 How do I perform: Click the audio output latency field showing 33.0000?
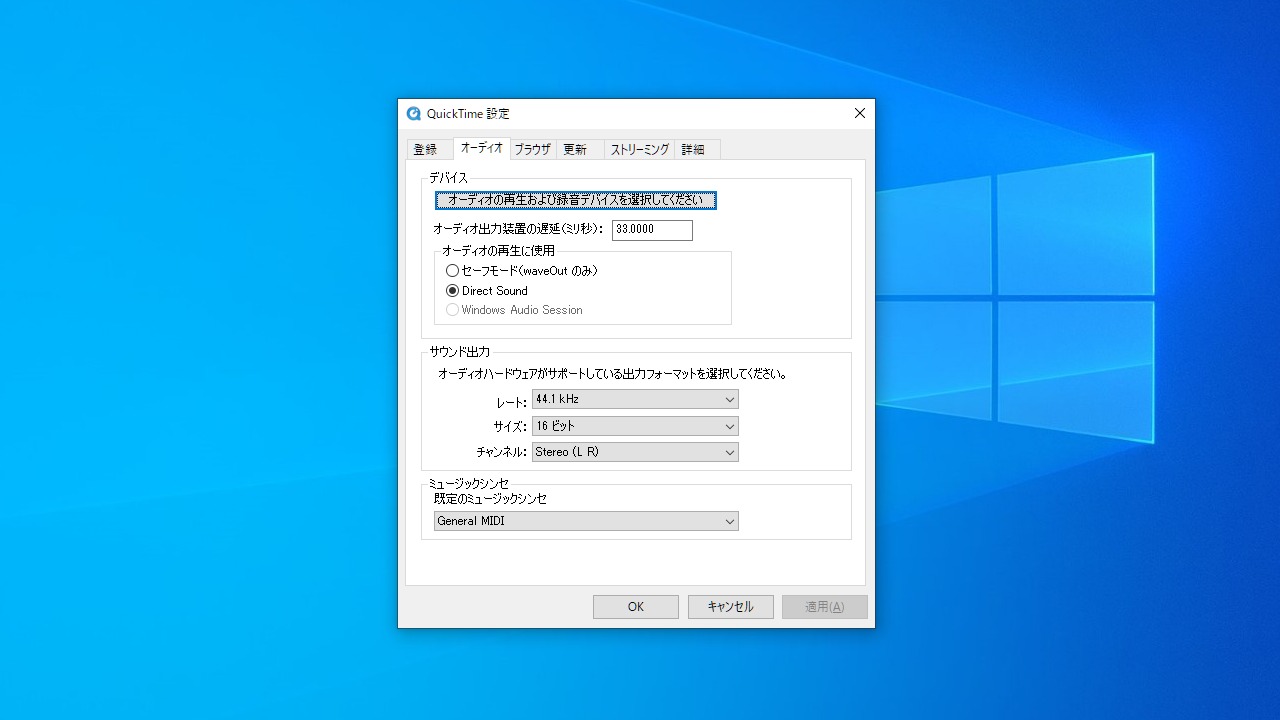click(652, 230)
